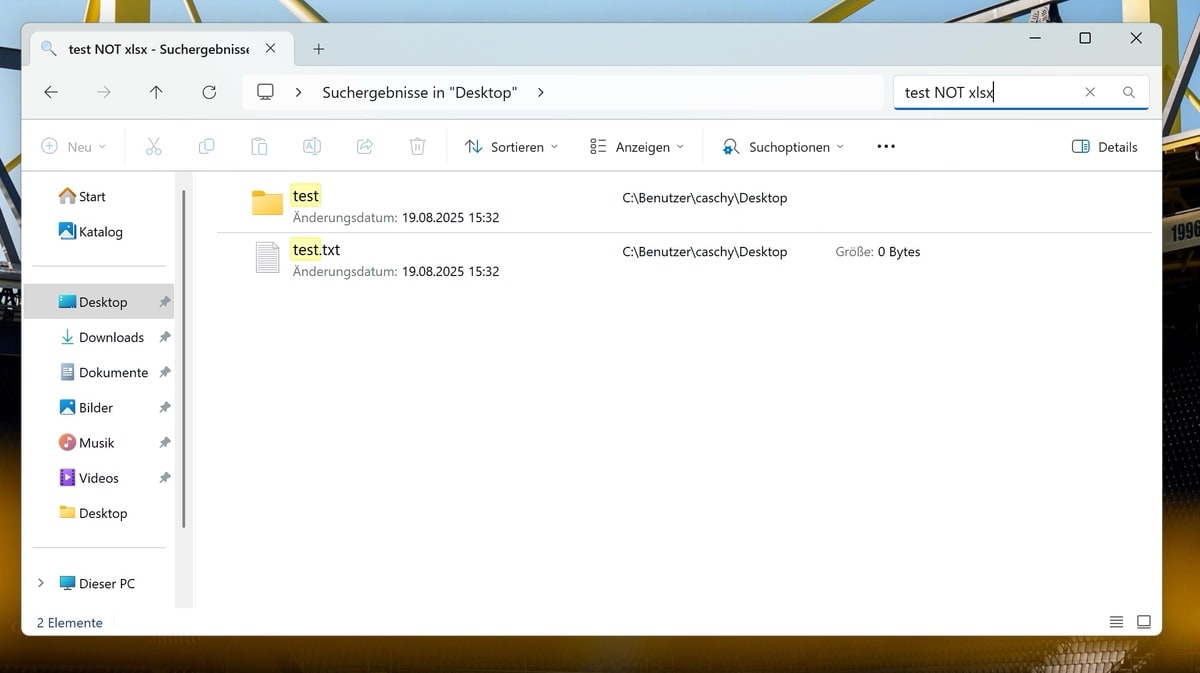The image size is (1200, 673).
Task: Select the test folder result
Action: [306, 197]
